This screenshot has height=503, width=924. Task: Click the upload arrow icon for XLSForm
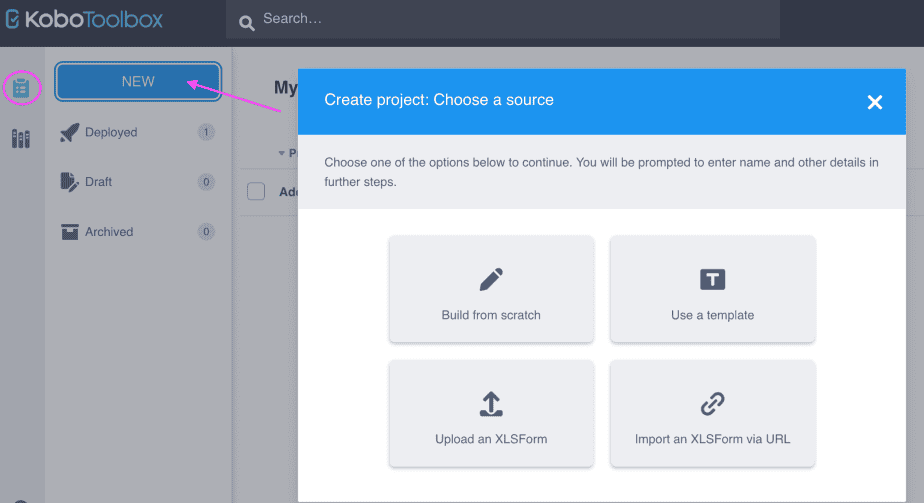tap(491, 403)
